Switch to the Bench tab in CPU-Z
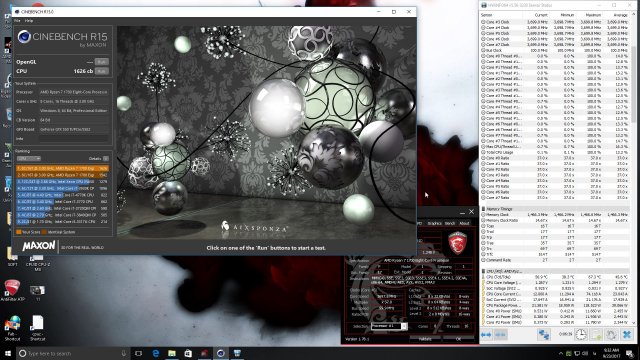 450,223
